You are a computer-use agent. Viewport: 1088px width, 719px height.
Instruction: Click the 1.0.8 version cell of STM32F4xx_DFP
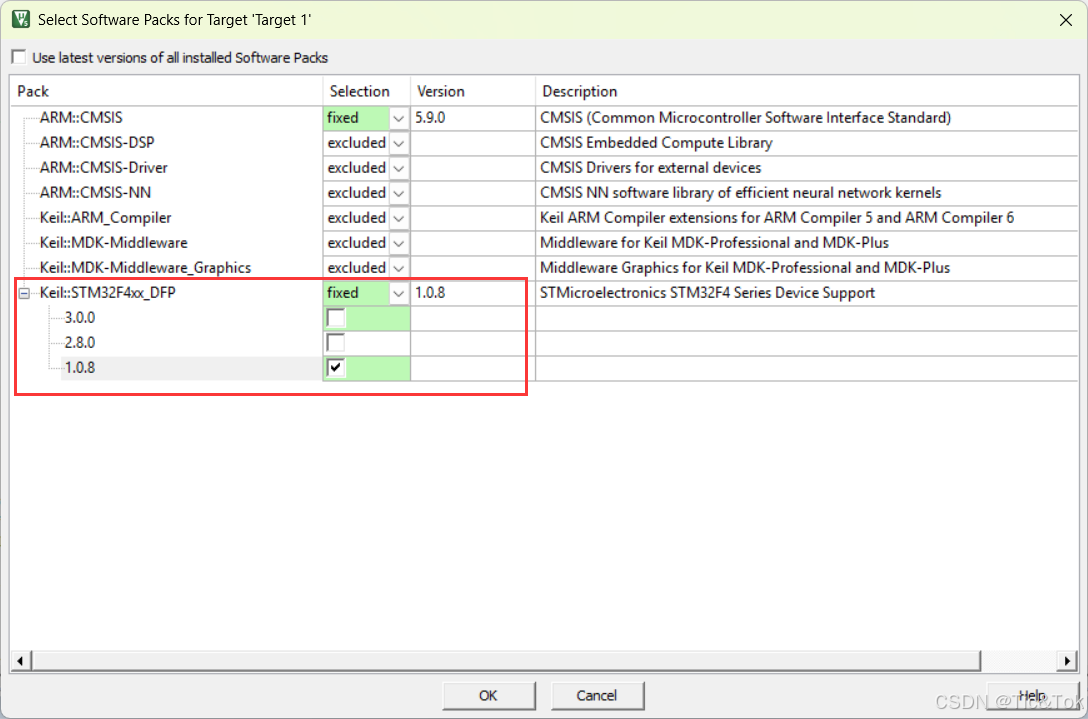point(473,293)
